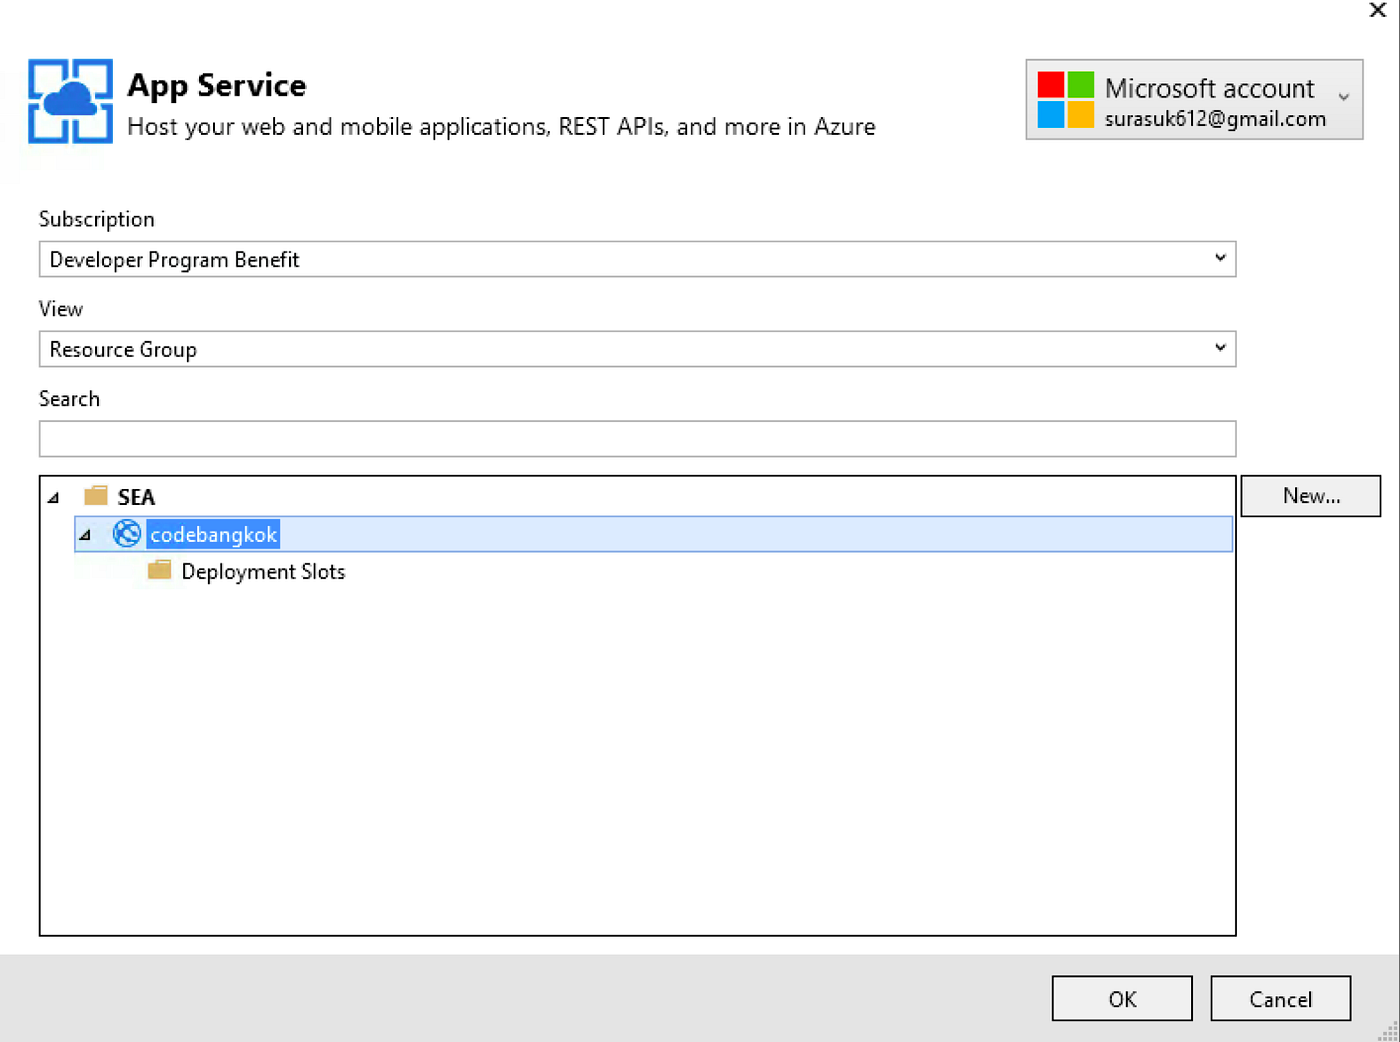Switch account via the Microsoft account selector

pos(1194,99)
